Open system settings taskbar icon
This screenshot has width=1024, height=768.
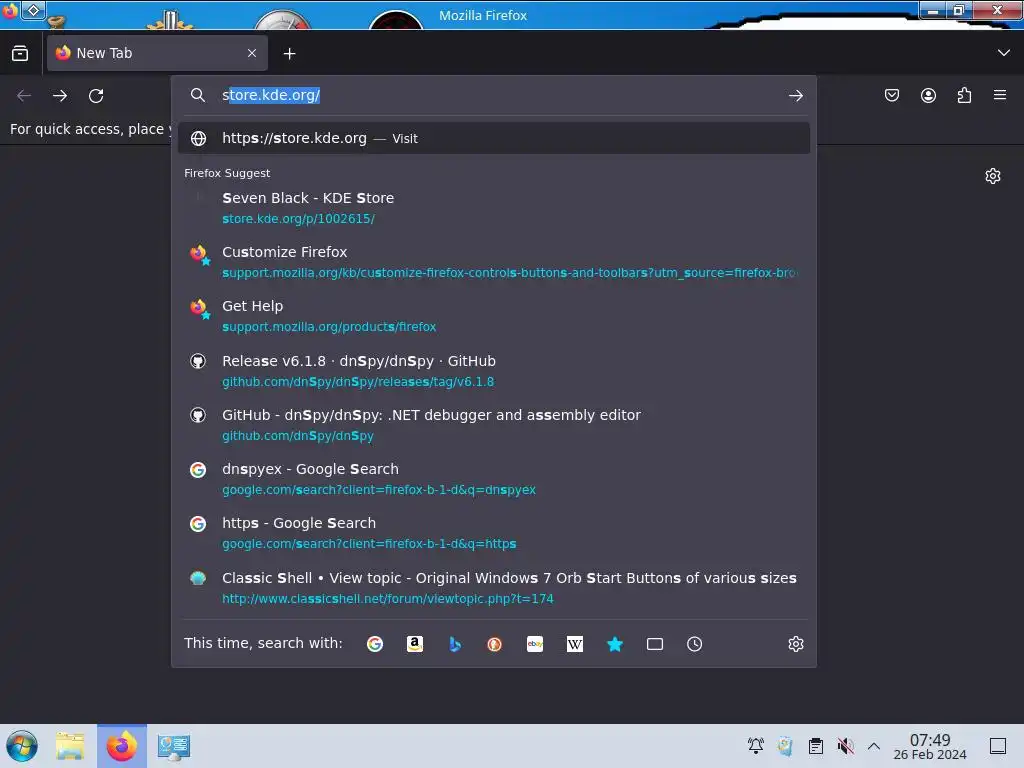(x=174, y=746)
